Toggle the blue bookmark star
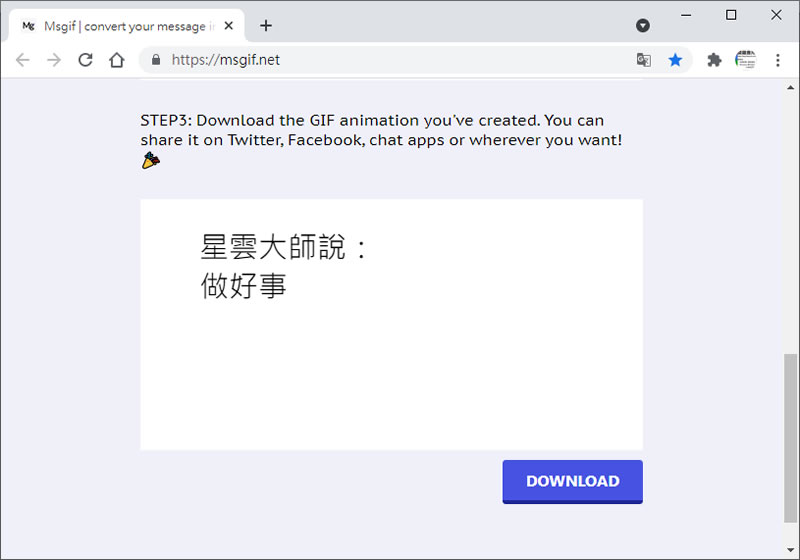The height and width of the screenshot is (560, 800). pos(675,60)
